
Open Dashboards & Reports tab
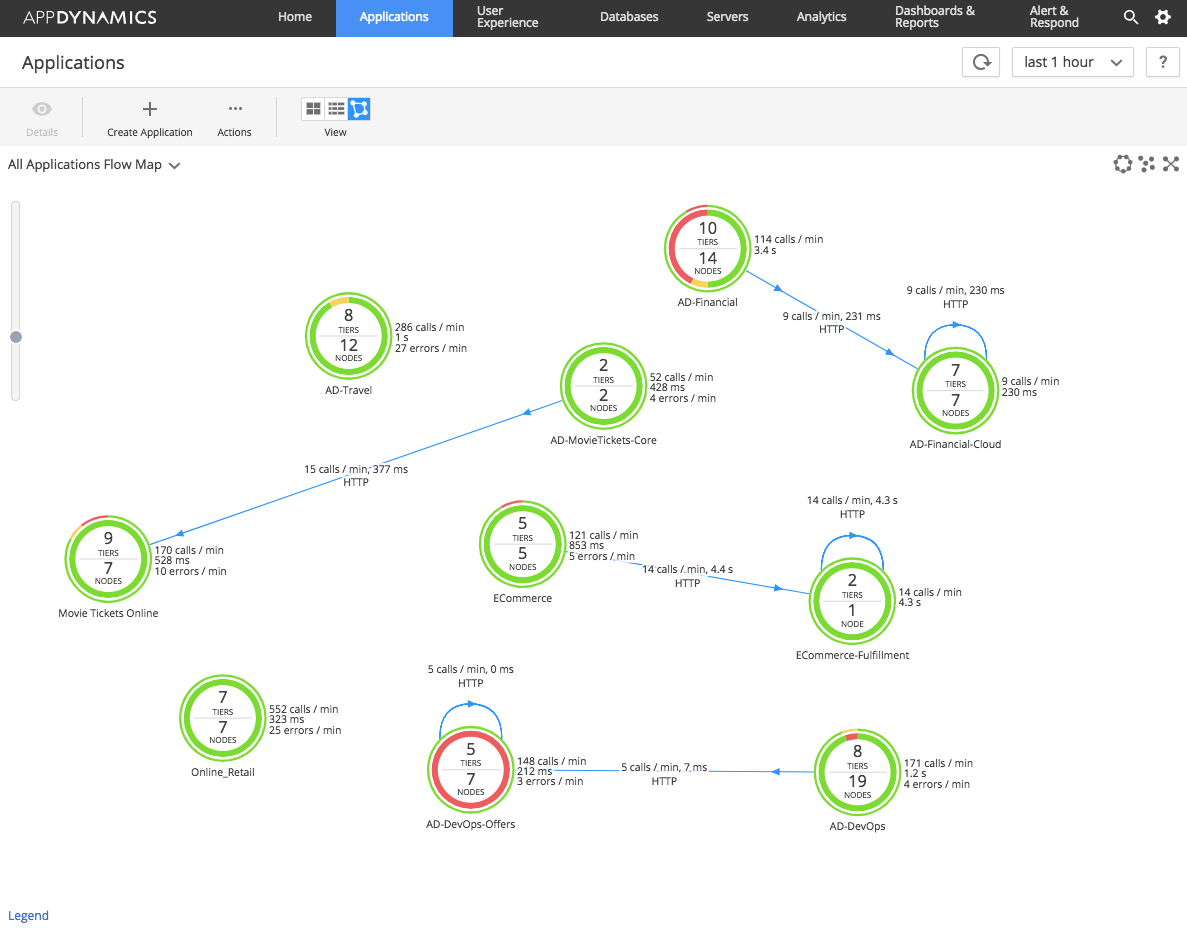point(935,17)
